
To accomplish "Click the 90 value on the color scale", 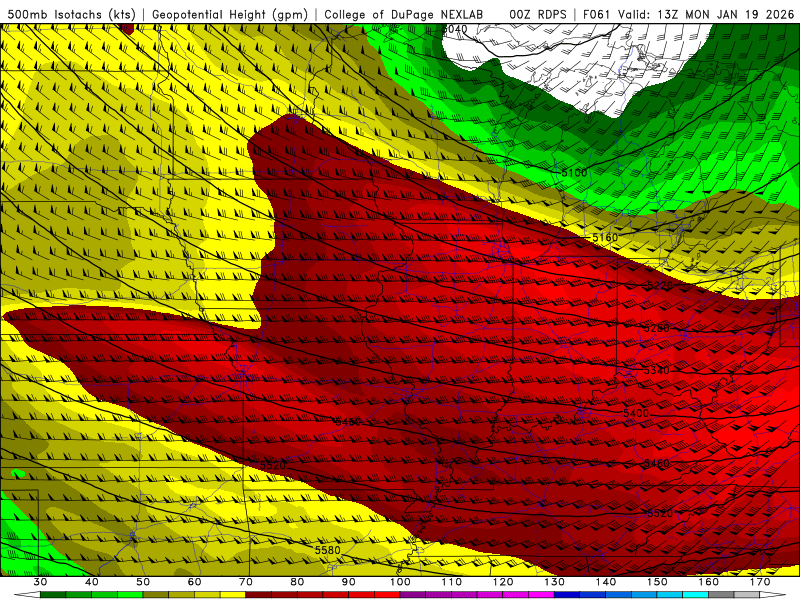I will click(x=349, y=582).
